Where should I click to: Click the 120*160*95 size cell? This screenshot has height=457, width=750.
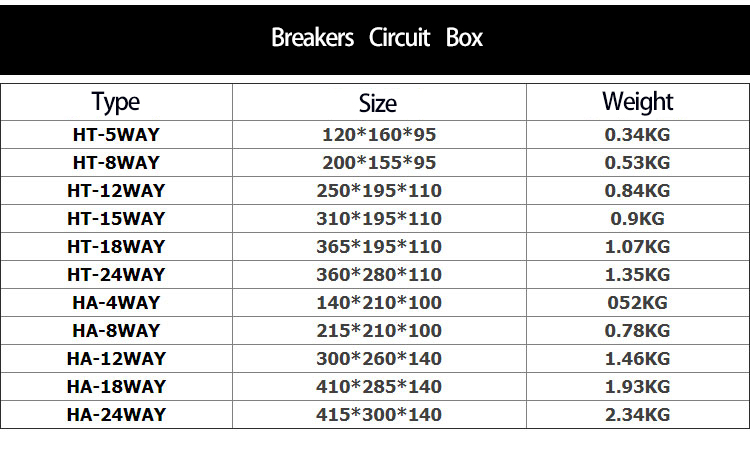[379, 134]
